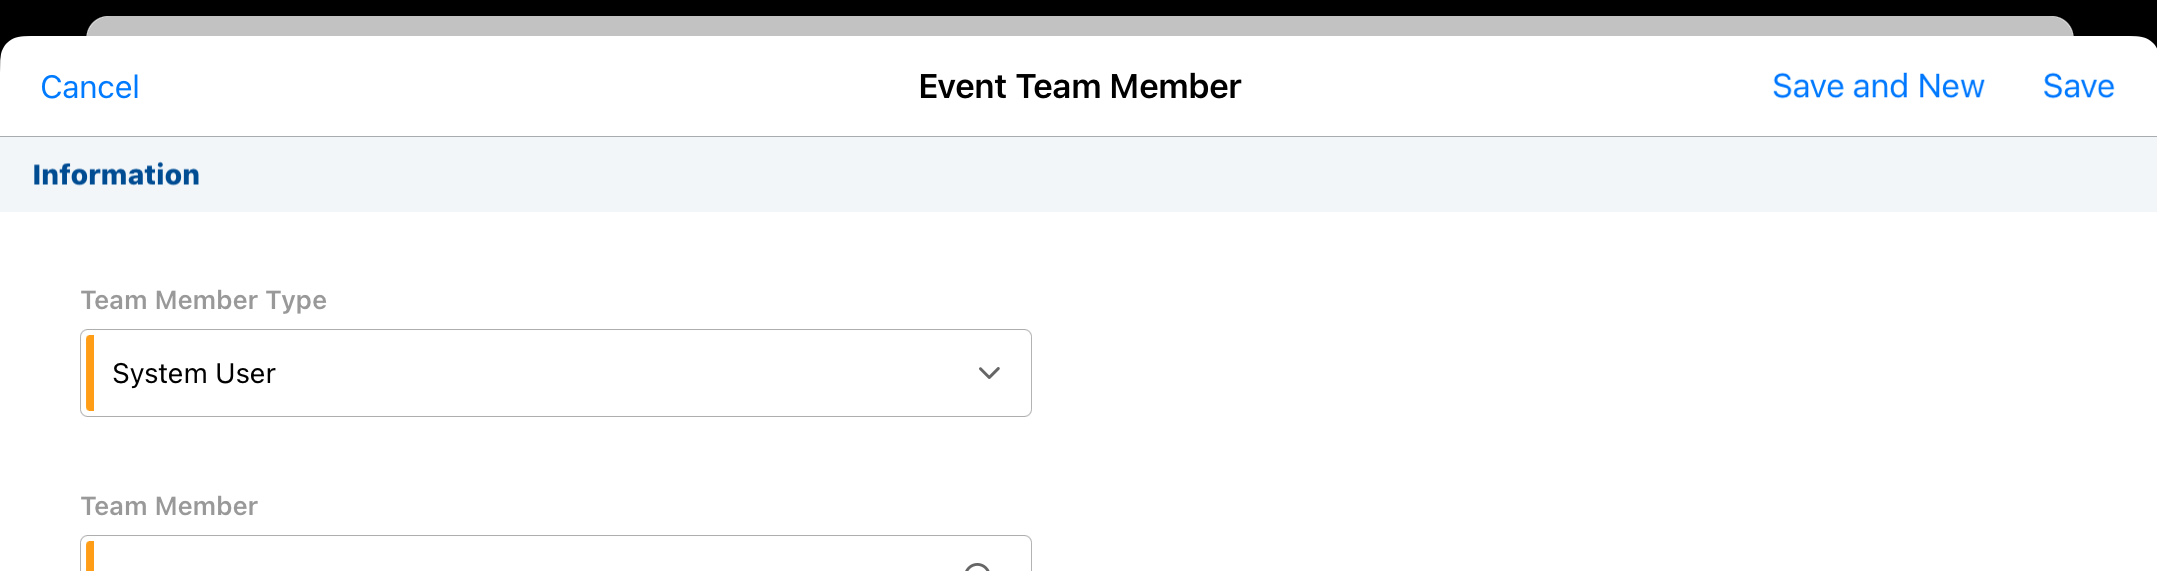Open the Team Member Type dropdown
This screenshot has height=571, width=2157.
[x=555, y=373]
